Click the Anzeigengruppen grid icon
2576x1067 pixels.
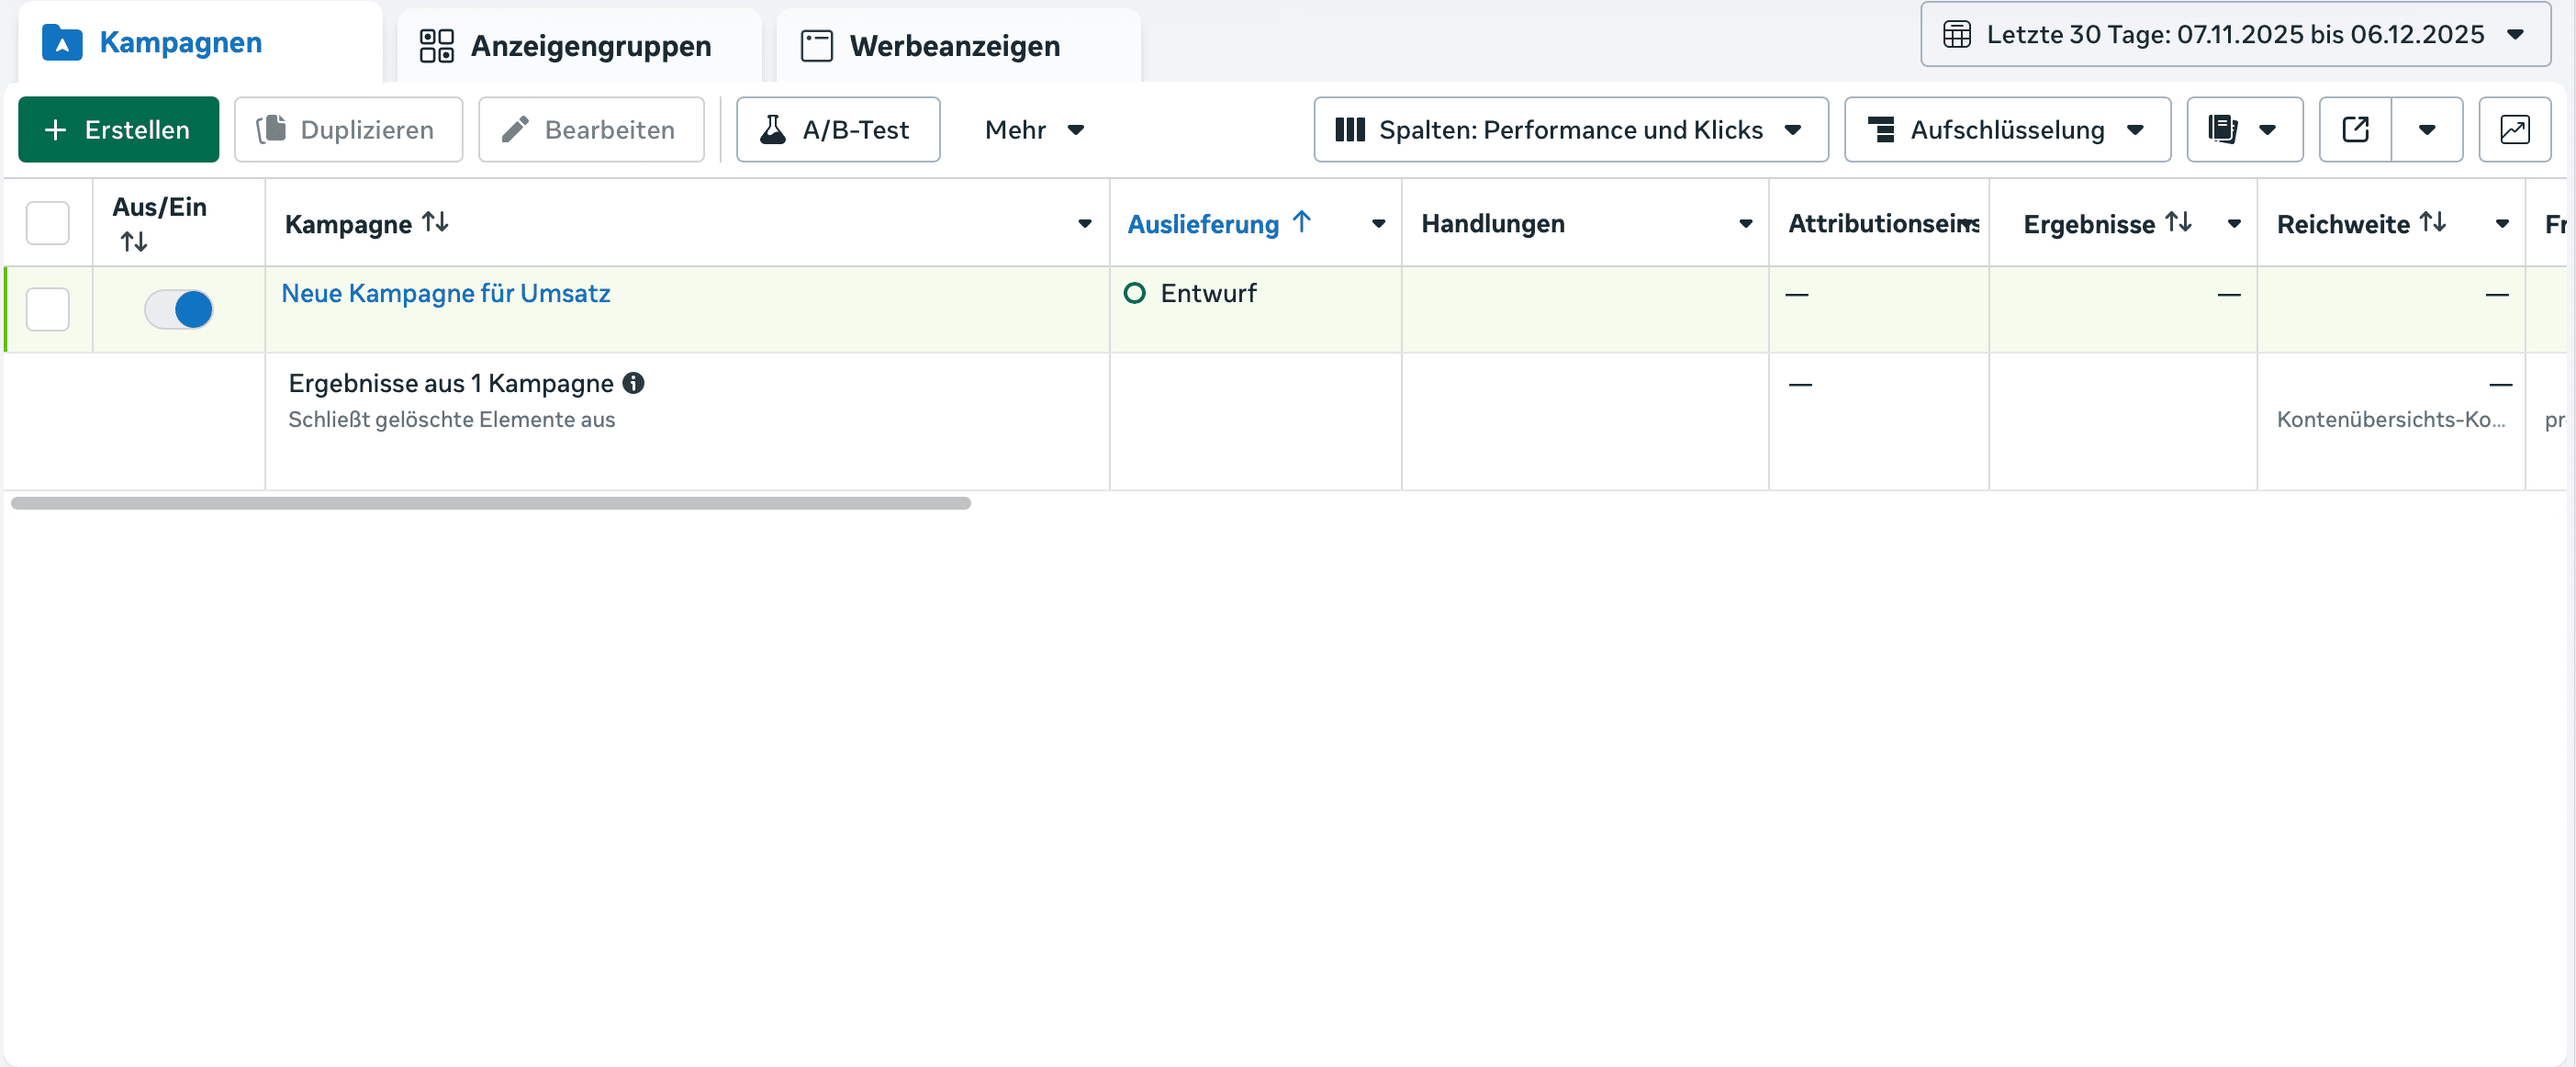pyautogui.click(x=436, y=45)
